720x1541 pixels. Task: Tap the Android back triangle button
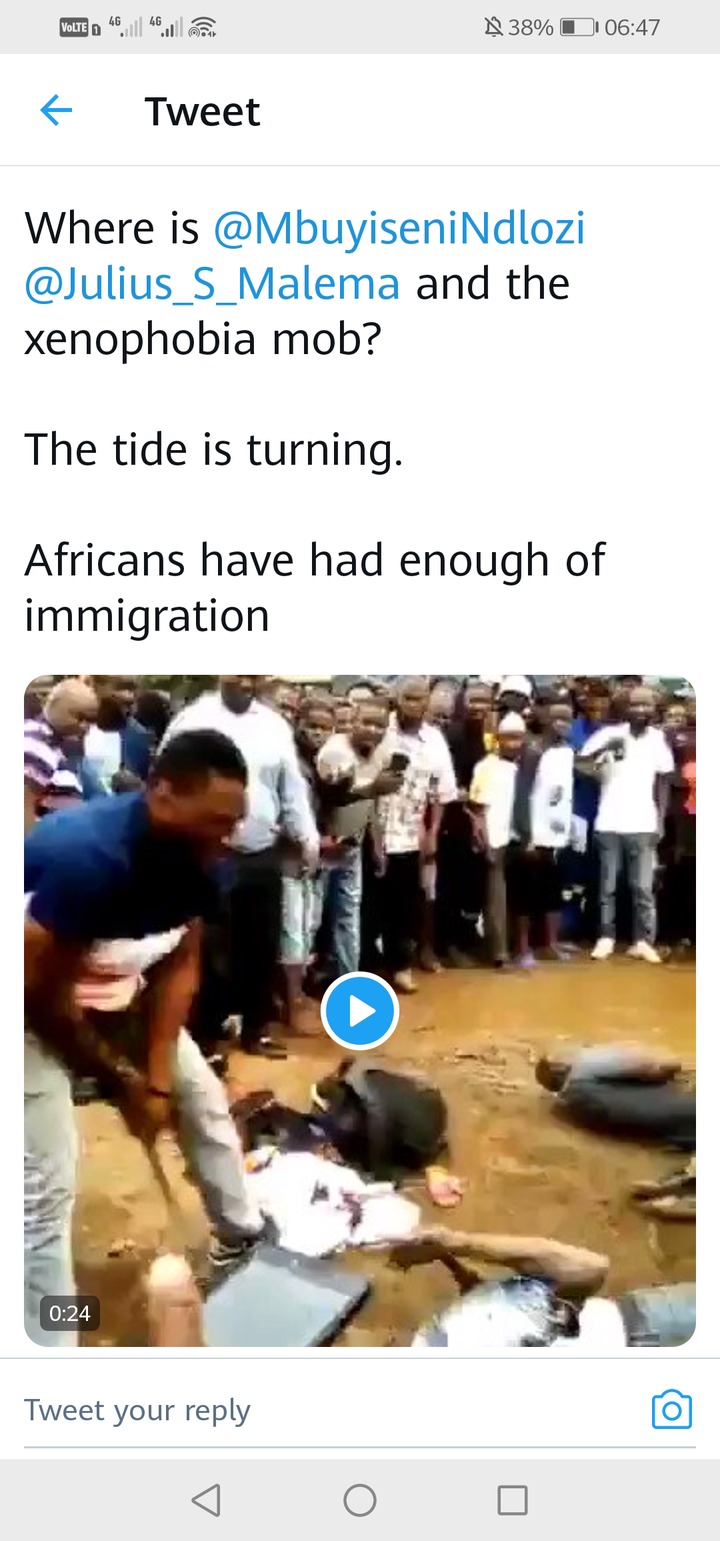pos(206,1499)
